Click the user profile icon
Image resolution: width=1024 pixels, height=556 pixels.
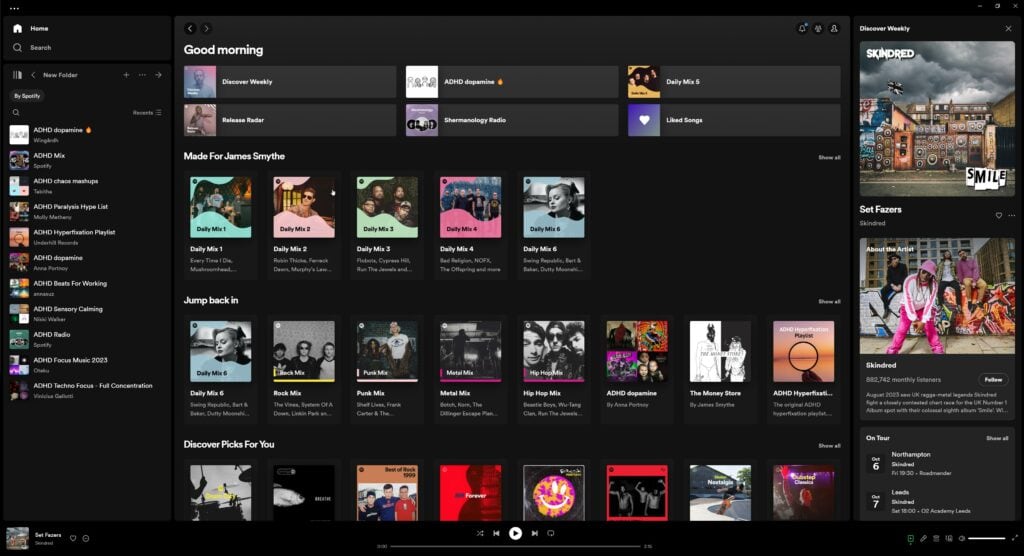tap(834, 29)
